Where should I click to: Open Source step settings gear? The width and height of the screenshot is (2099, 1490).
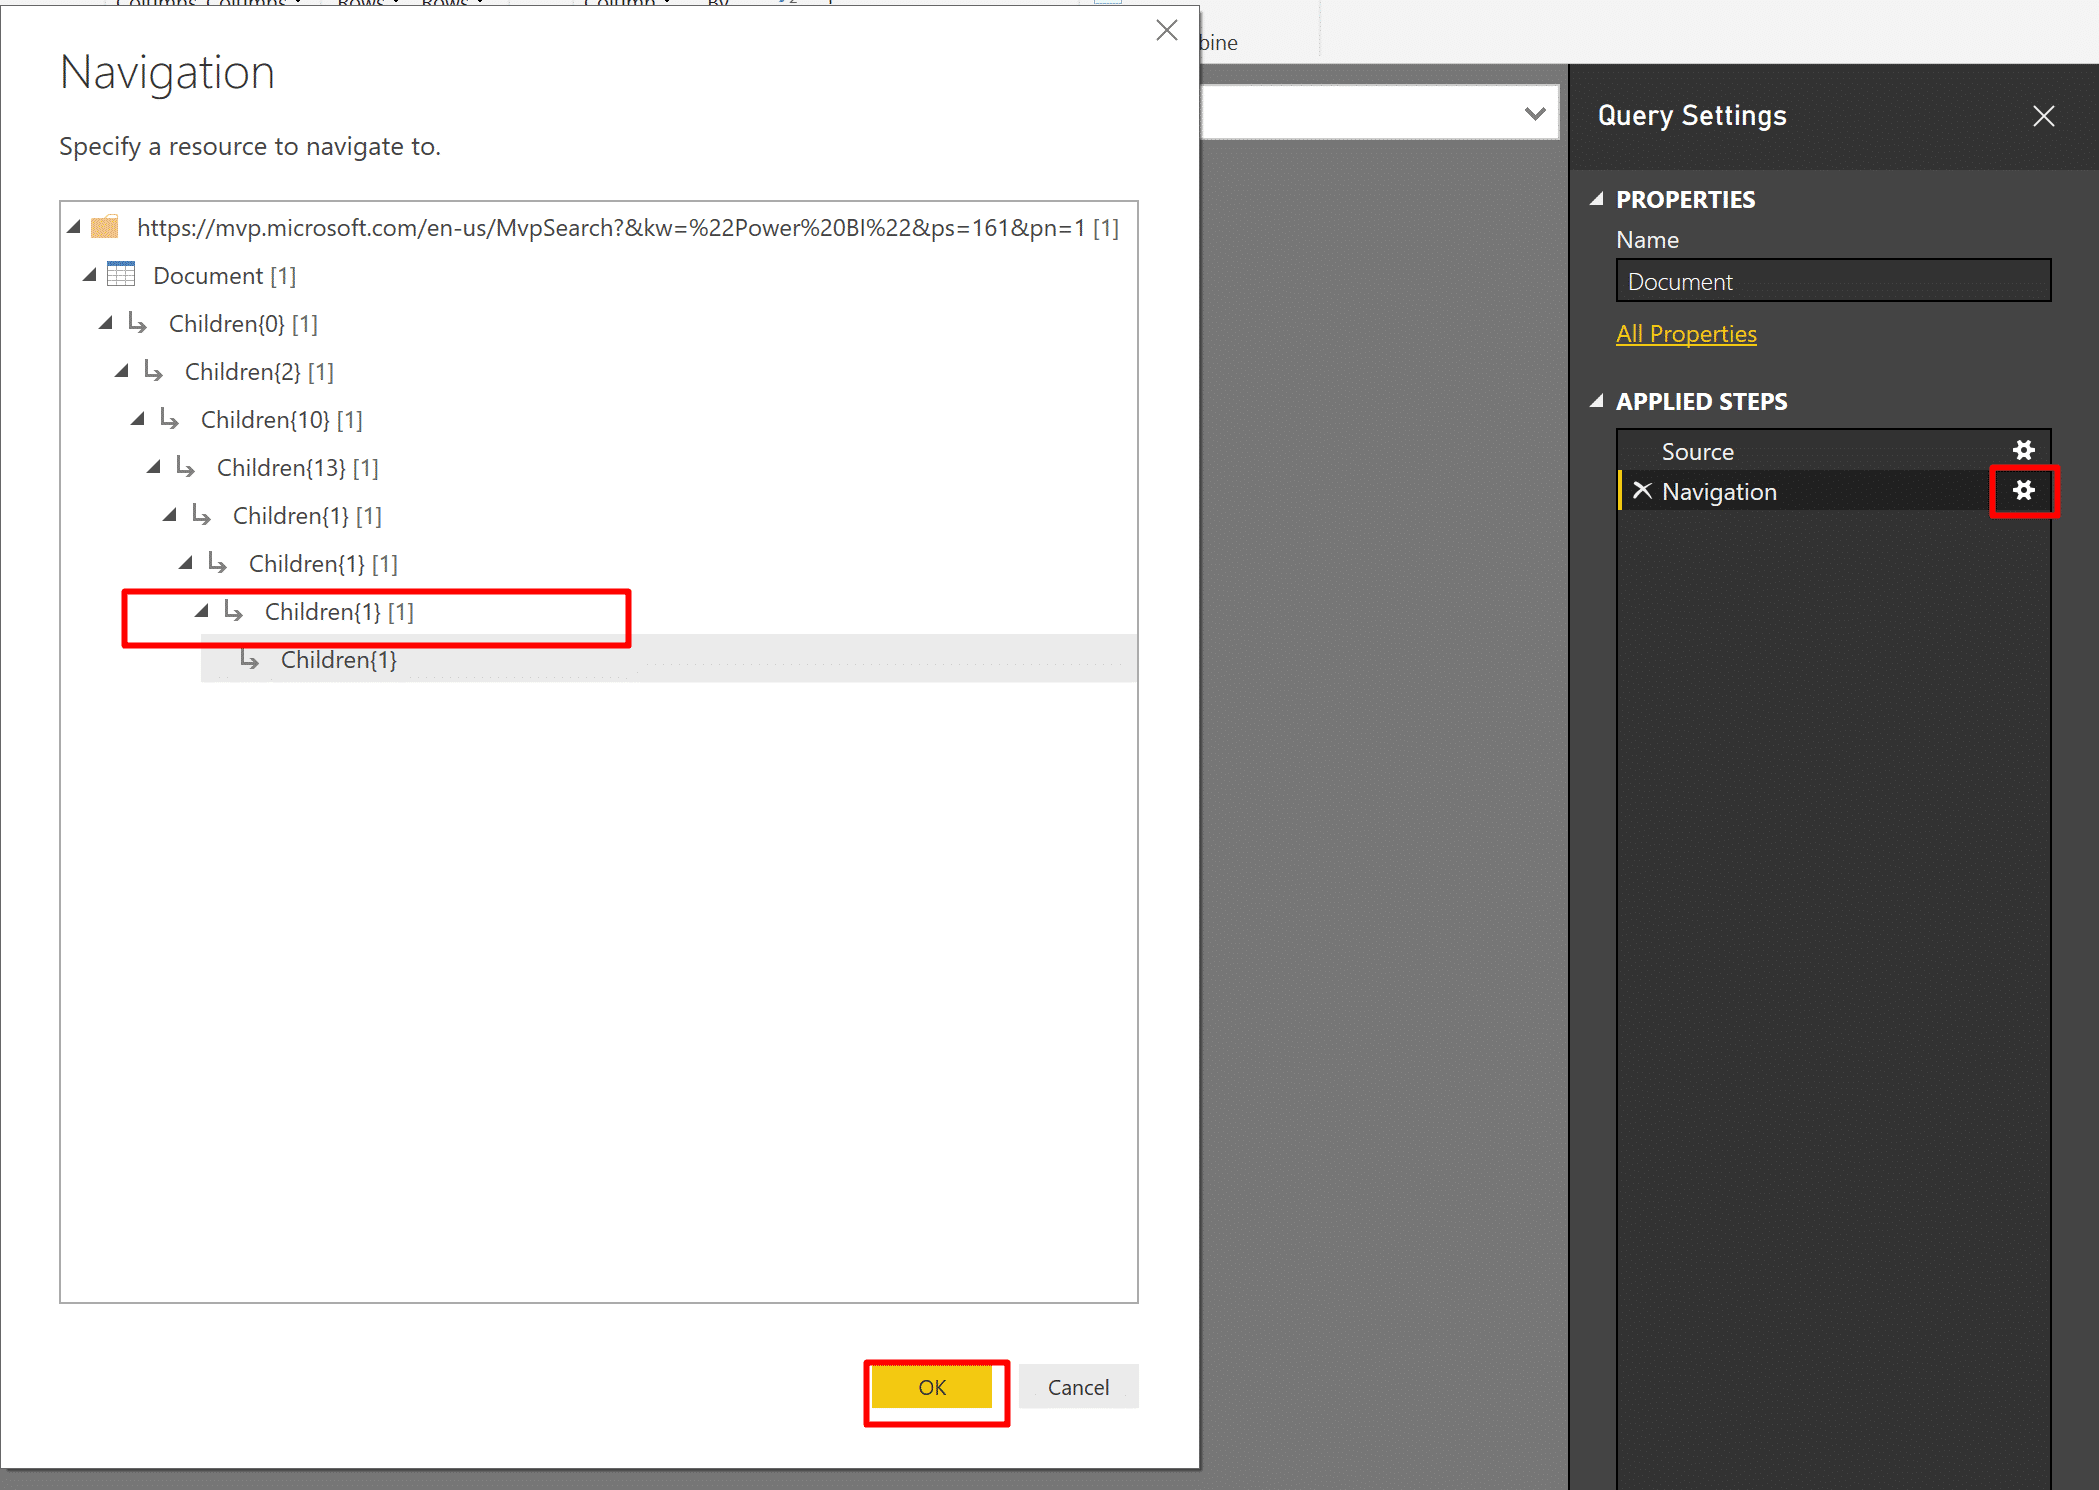coord(2023,450)
